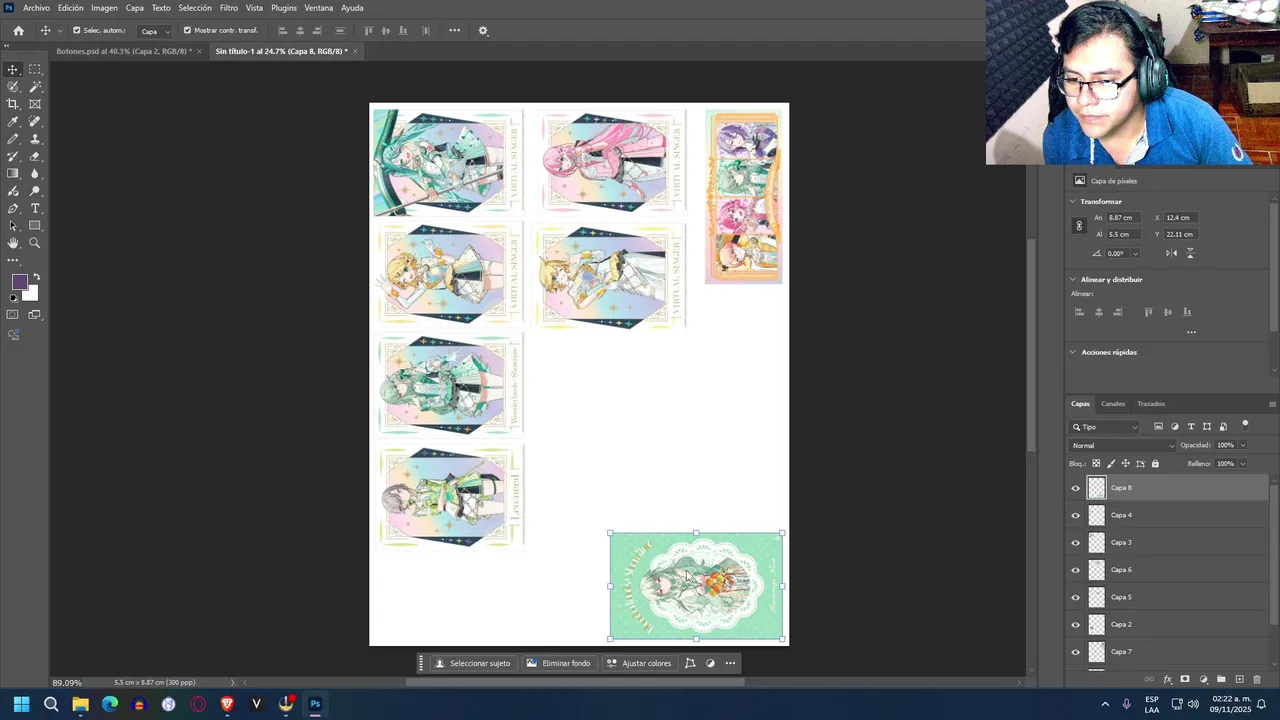Screen dimensions: 1280x720
Task: Open the Normal blend mode dropdown
Action: tap(1122, 446)
